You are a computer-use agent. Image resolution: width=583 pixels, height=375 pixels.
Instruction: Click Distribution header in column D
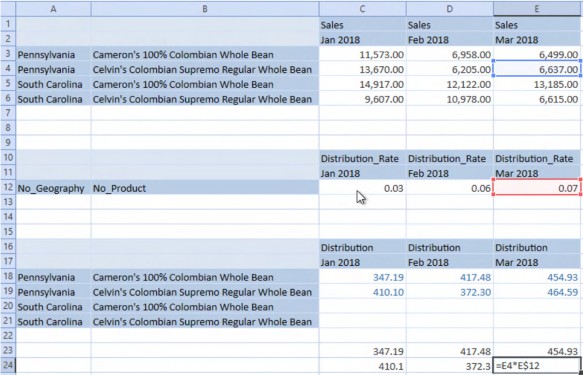pos(450,247)
